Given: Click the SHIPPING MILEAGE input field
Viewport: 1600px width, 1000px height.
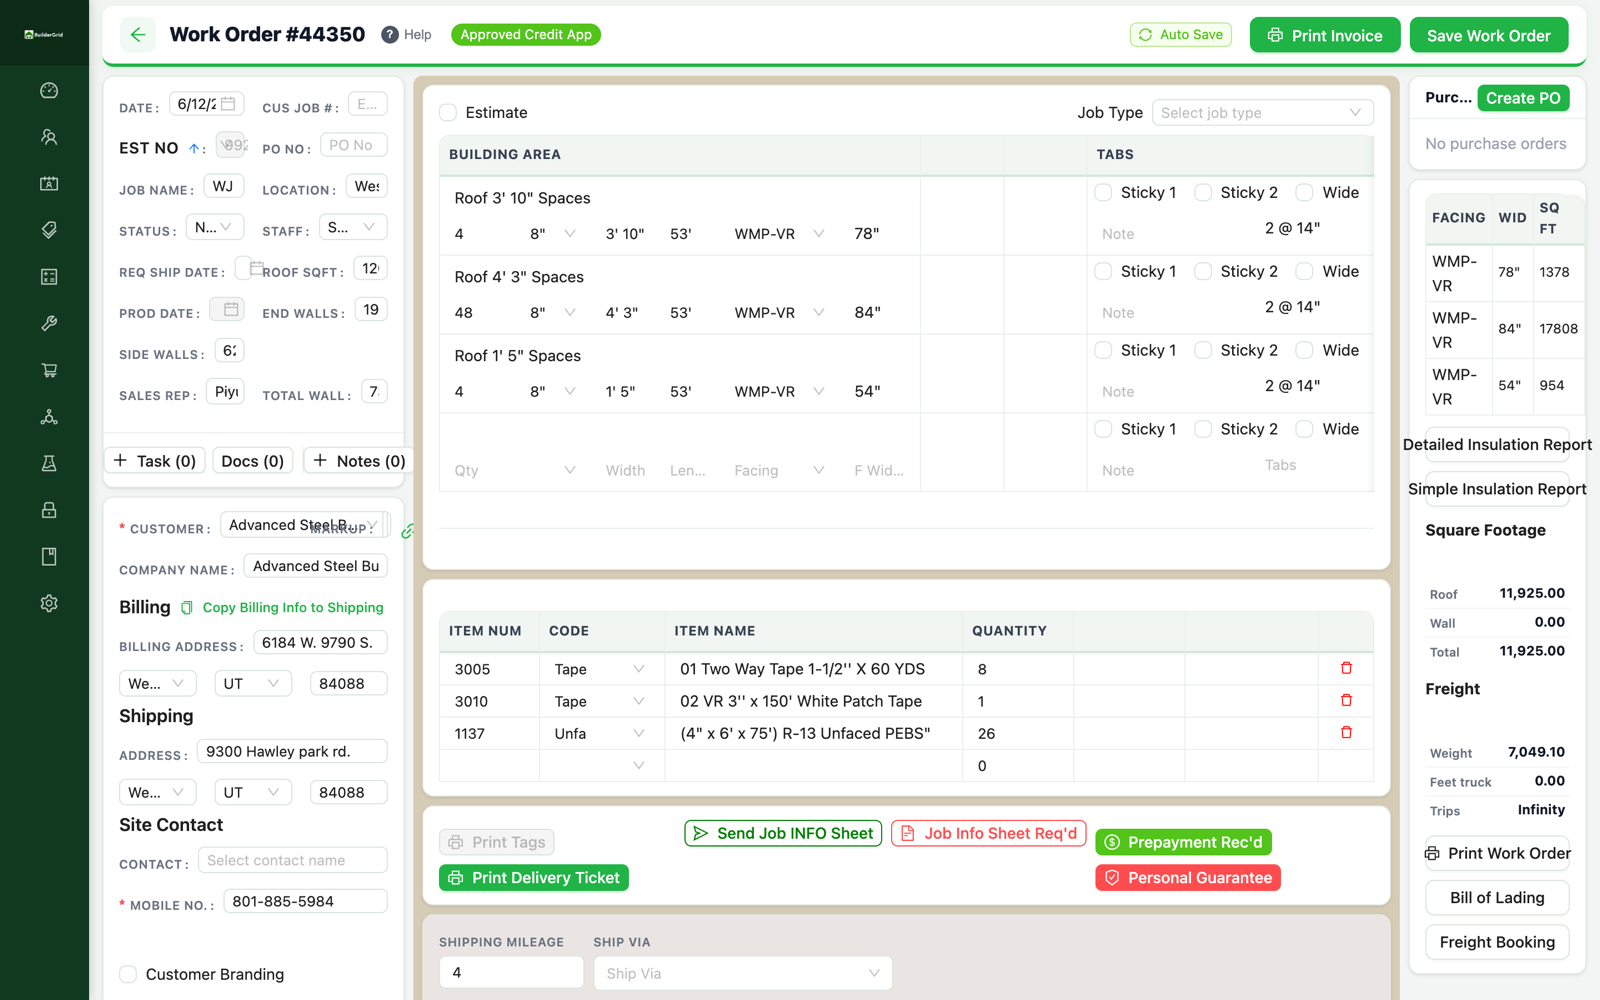Looking at the screenshot, I should point(511,973).
